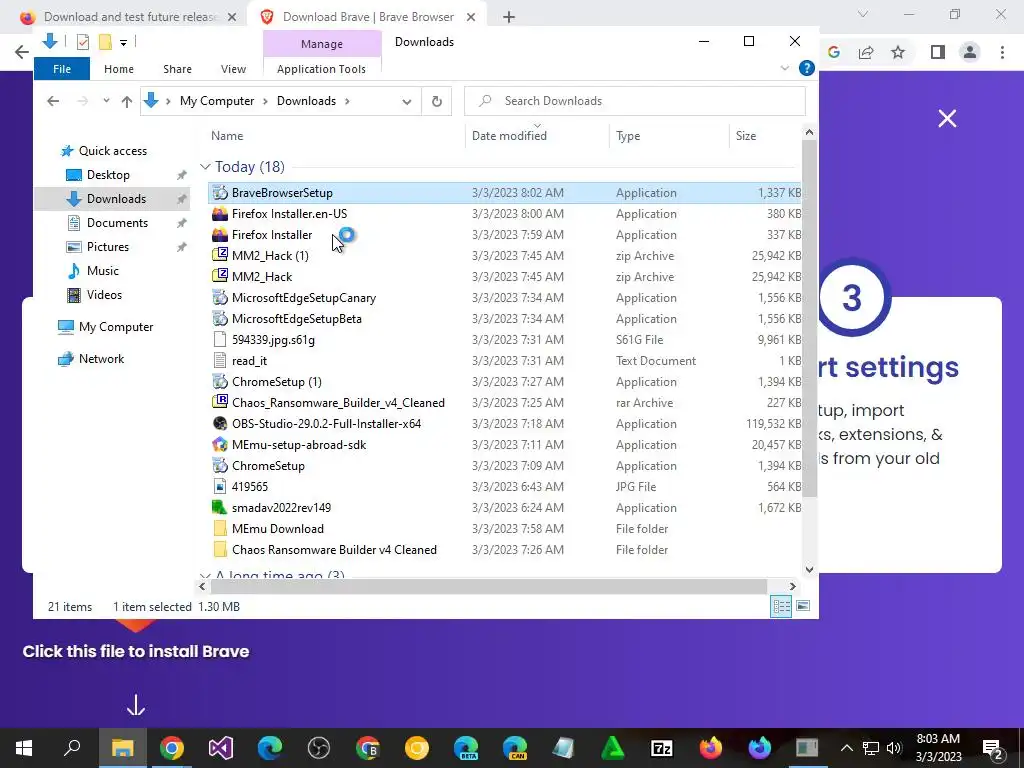Open recent locations dropdown arrow
1024x768 pixels.
pos(106,101)
